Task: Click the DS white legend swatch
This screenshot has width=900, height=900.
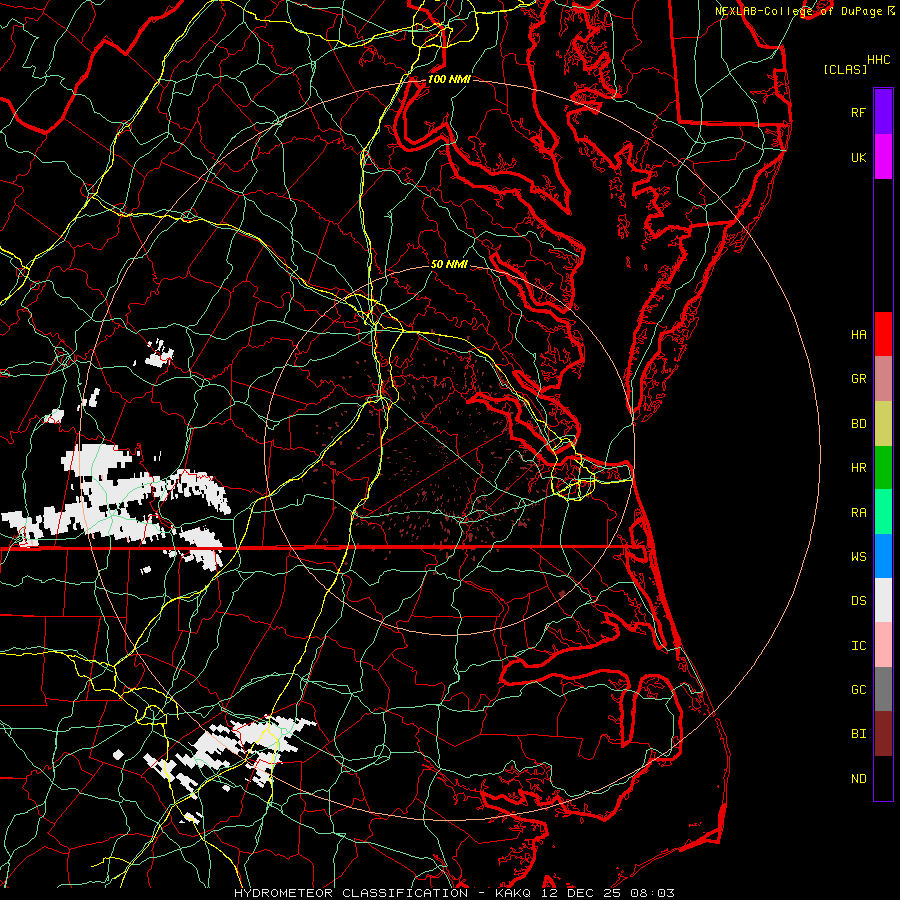Action: [x=883, y=600]
